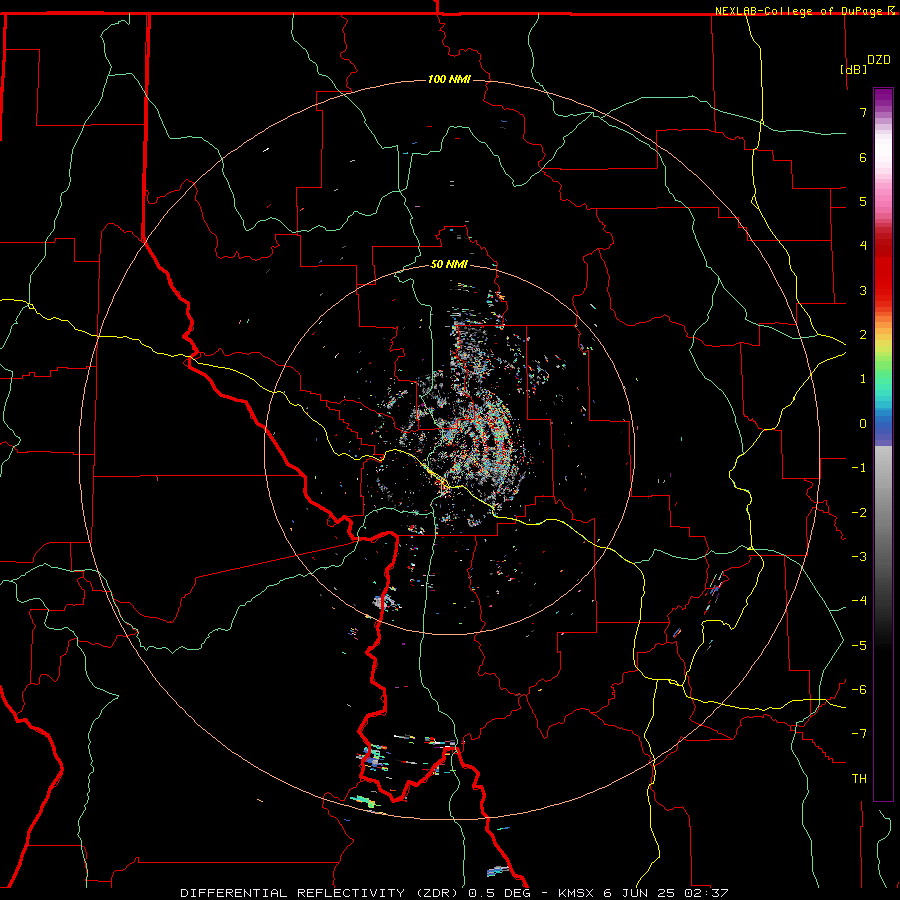Click the 5 value on the color scale
This screenshot has height=900, width=900.
(x=863, y=201)
